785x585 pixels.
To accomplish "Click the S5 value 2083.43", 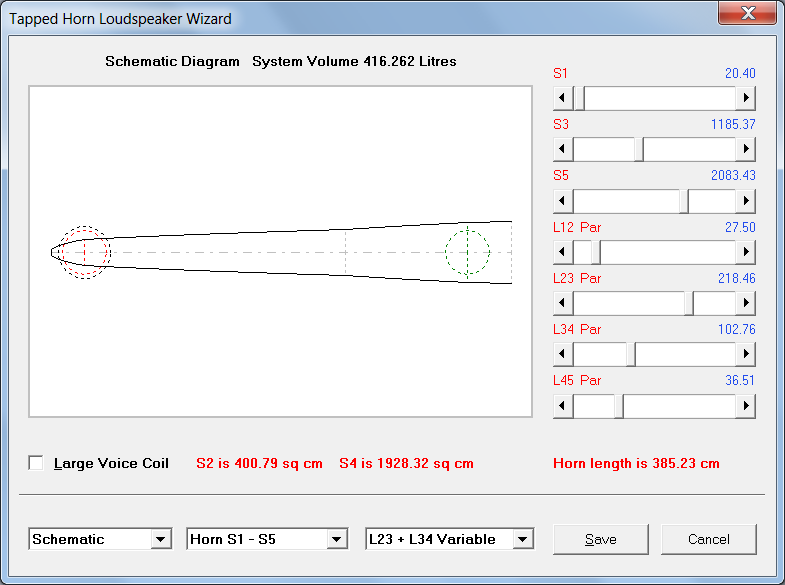I will (733, 176).
